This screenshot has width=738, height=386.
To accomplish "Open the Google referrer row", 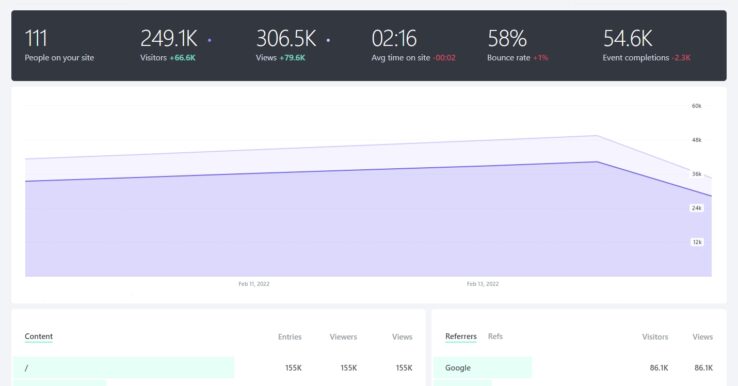I will [x=579, y=368].
